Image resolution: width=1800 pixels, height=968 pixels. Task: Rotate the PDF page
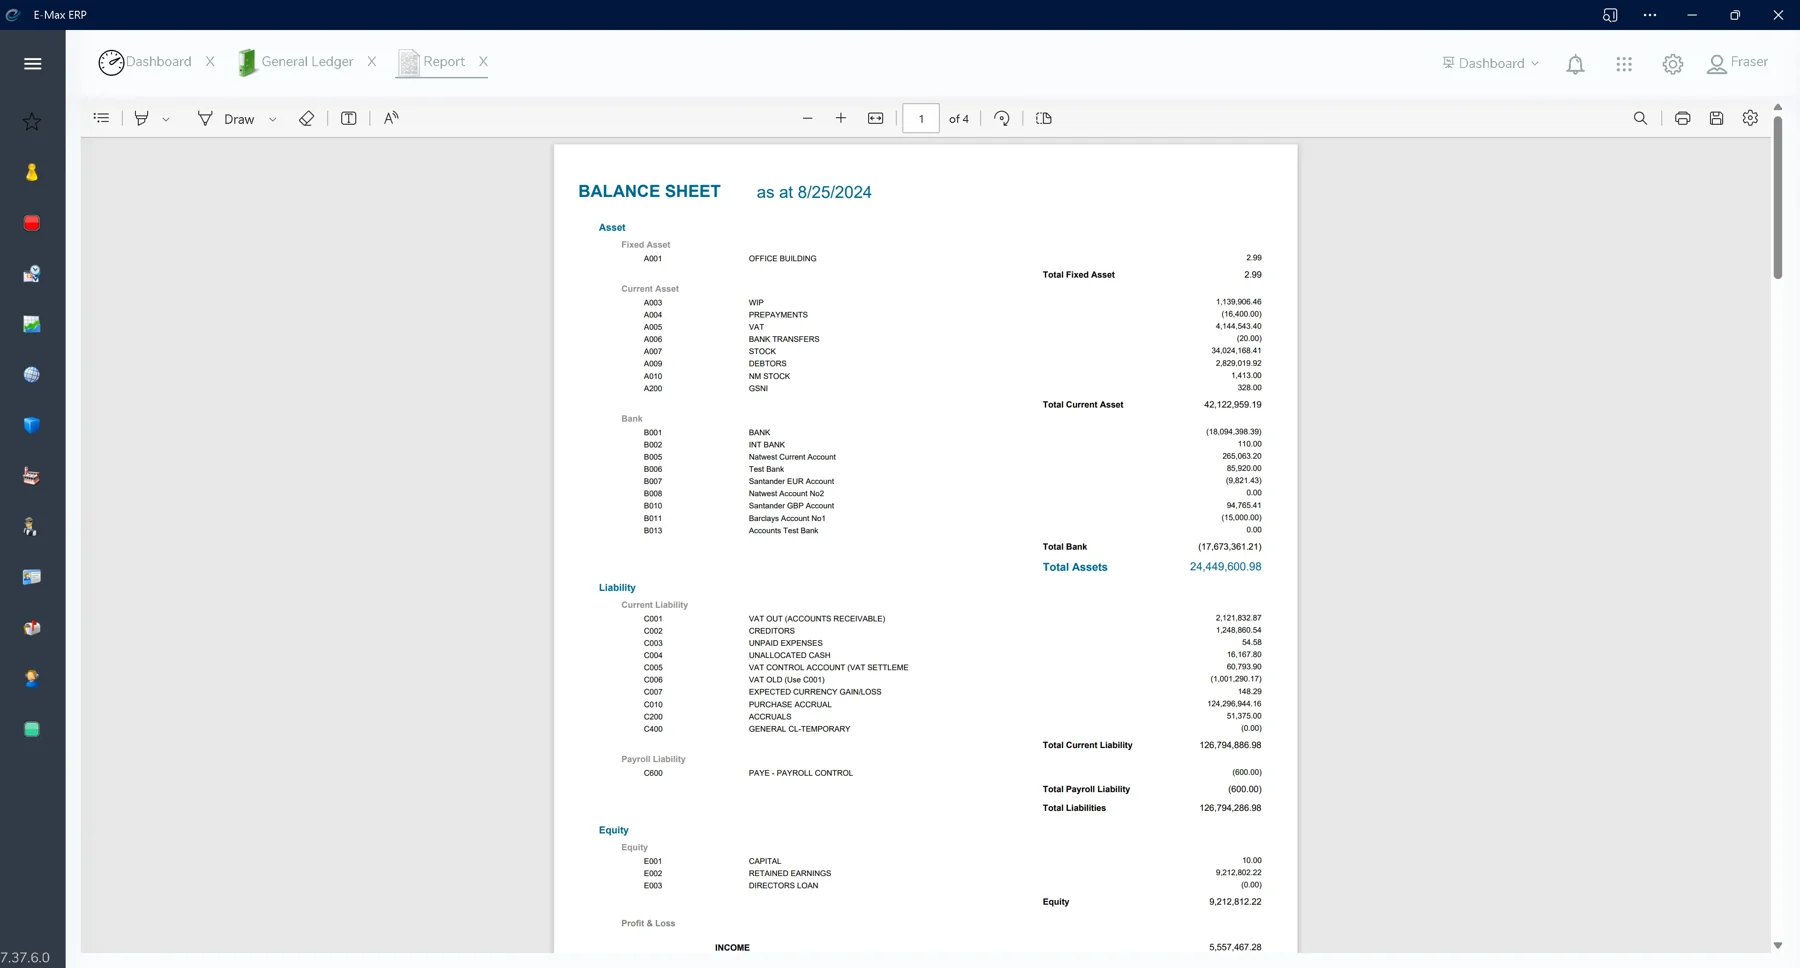pyautogui.click(x=1002, y=118)
